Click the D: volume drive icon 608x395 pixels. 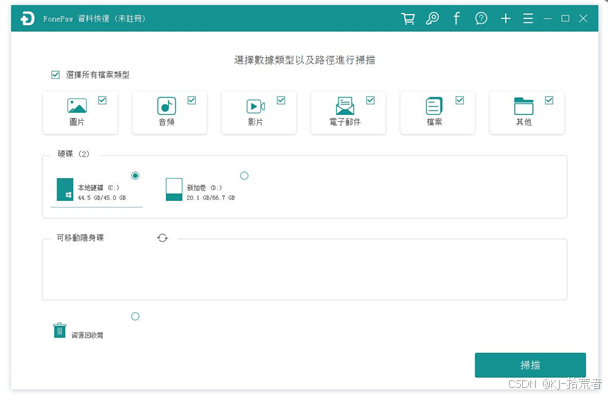tap(174, 189)
